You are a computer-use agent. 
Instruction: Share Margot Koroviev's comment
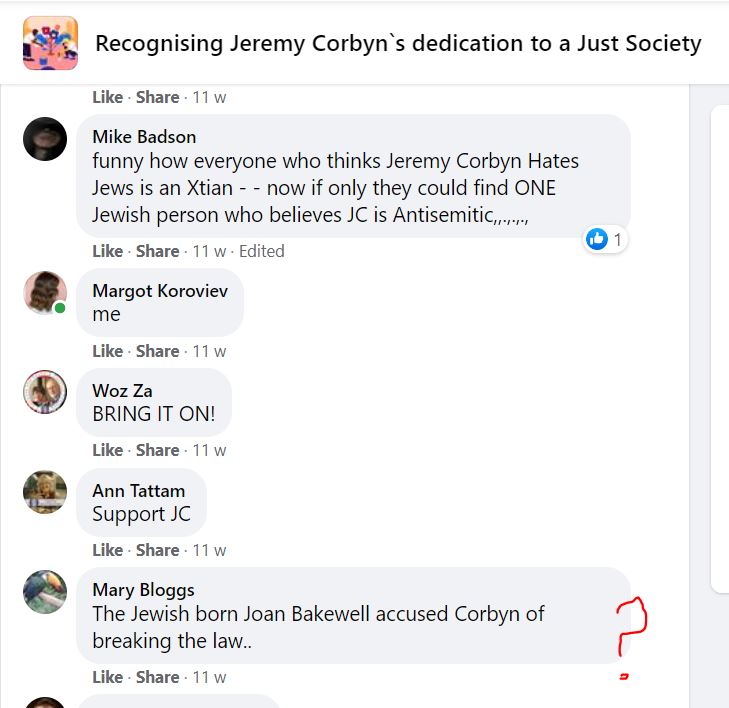[x=158, y=351]
